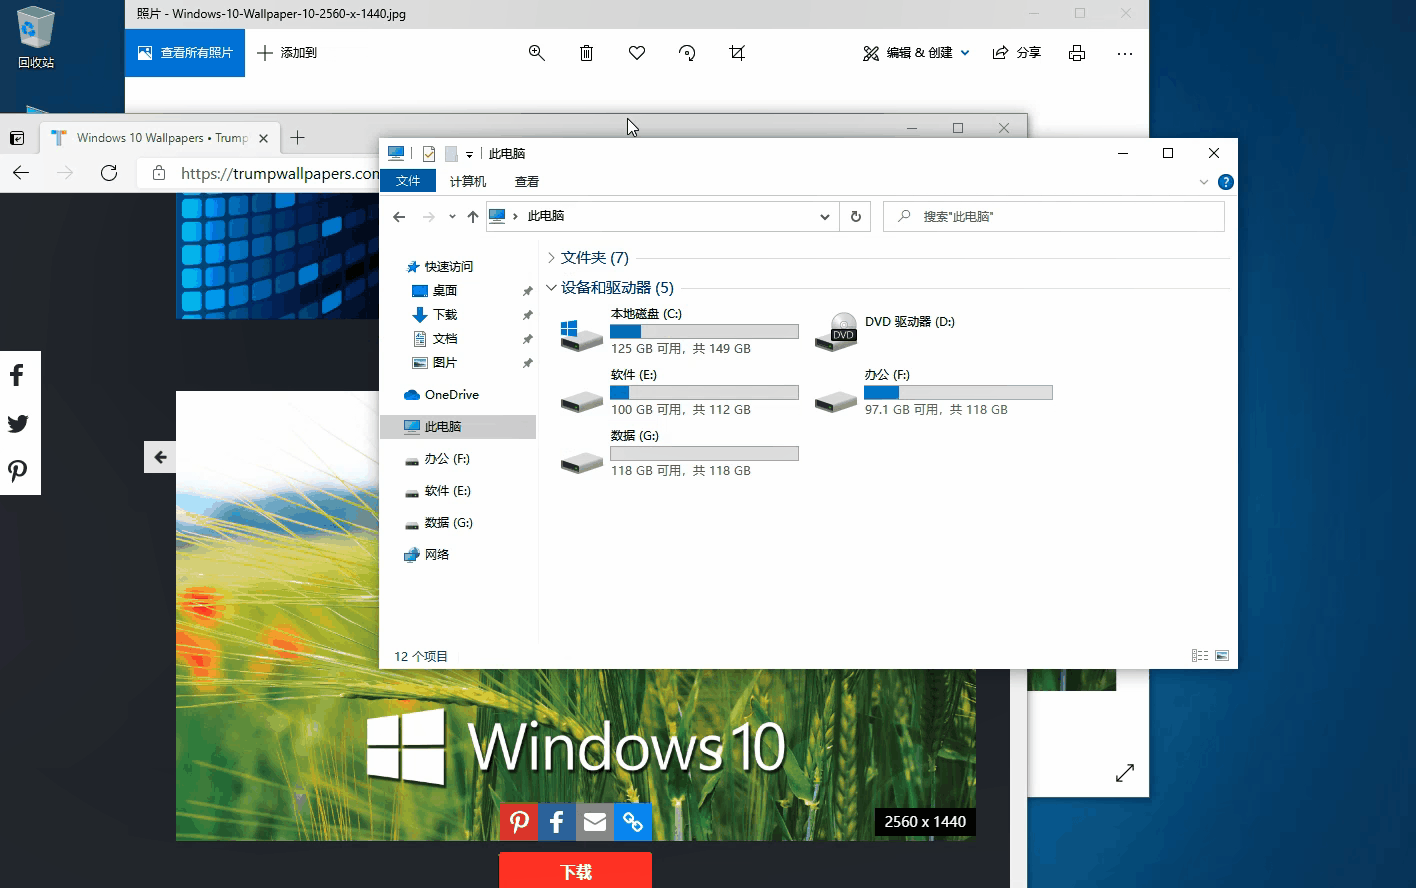Click the properties icon in Explorer title bar
This screenshot has height=888, width=1416.
(x=429, y=153)
